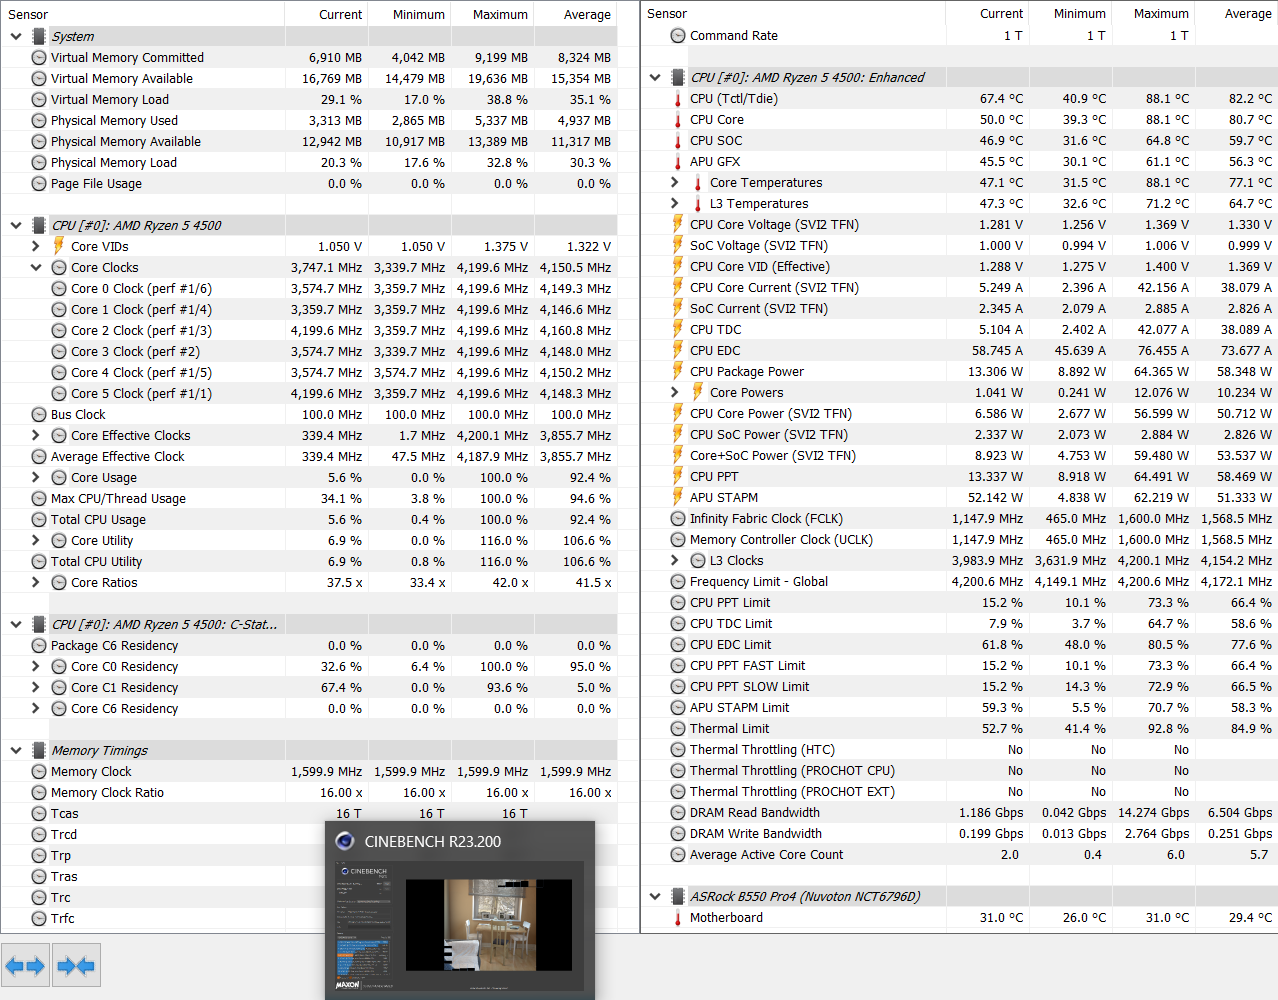Click the Cinebench icon in preview title
The image size is (1278, 1000).
point(345,841)
